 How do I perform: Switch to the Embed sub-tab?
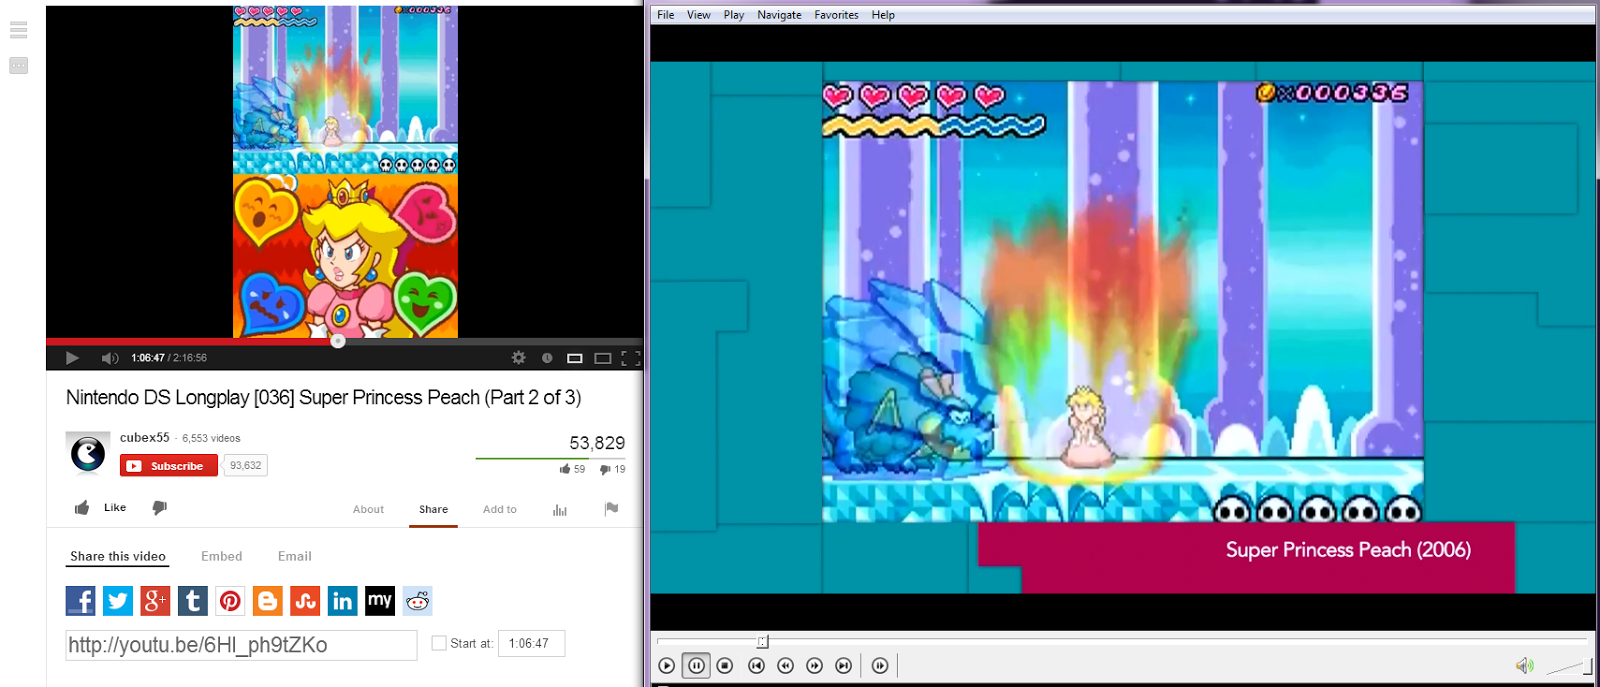[x=222, y=556]
